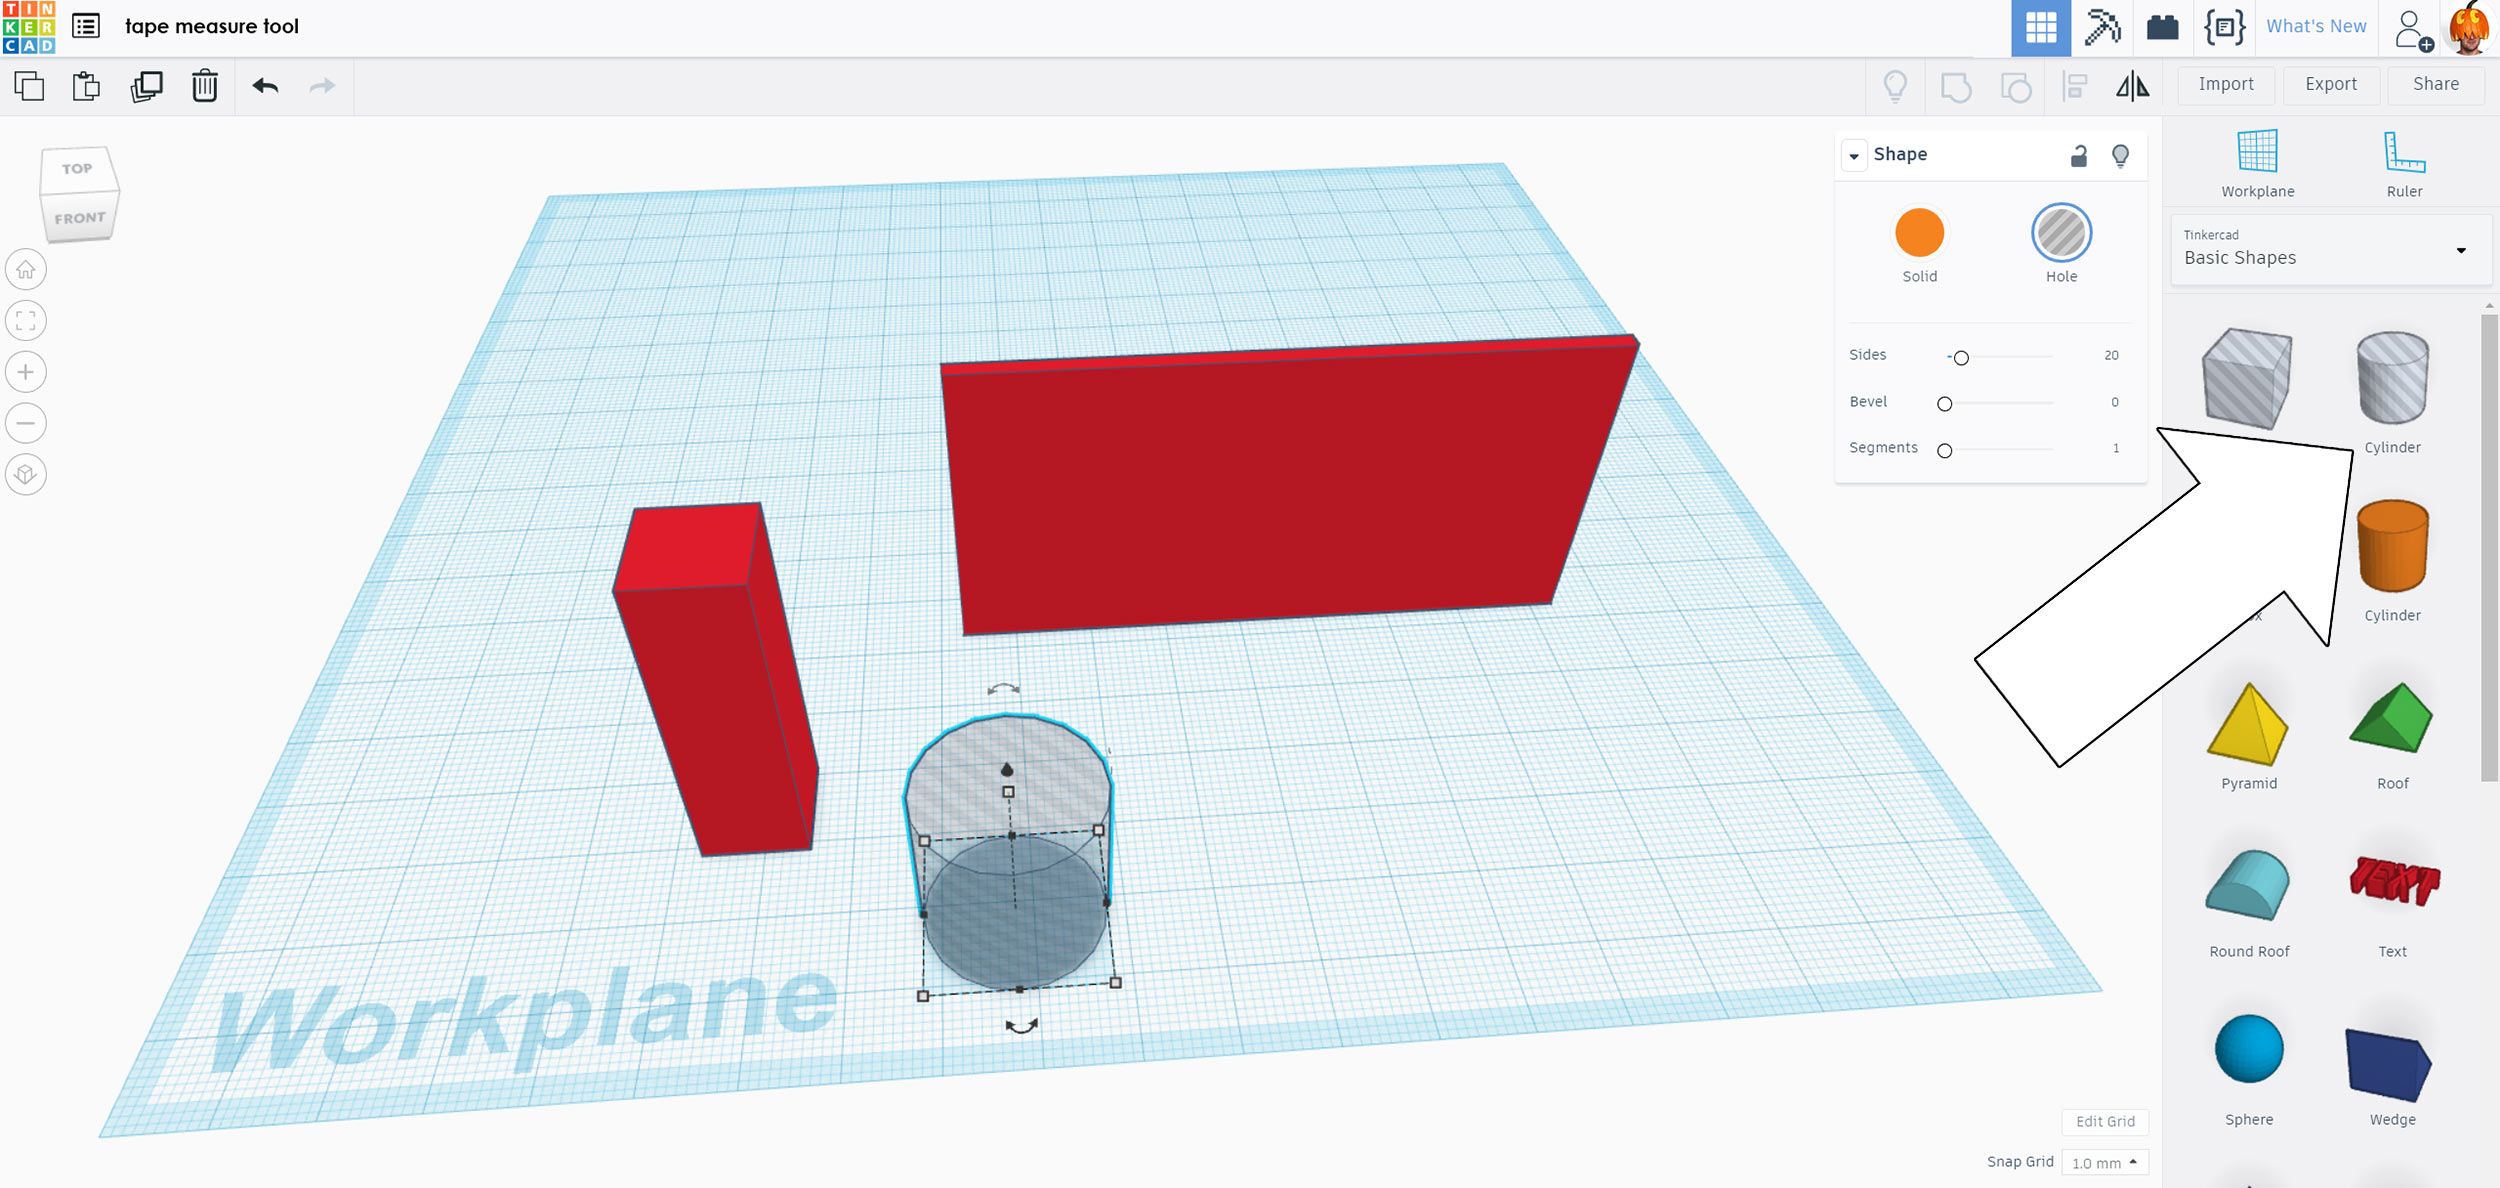Click the Home view icon

click(x=26, y=270)
